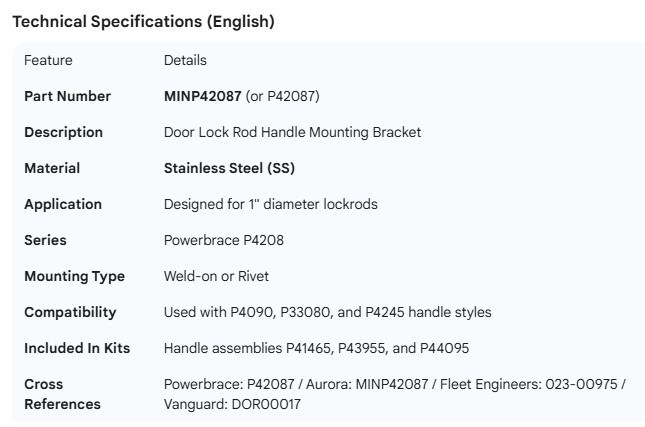The image size is (645, 427).
Task: Click the "Technical Specifications (English)" heading
Action: [x=143, y=21]
